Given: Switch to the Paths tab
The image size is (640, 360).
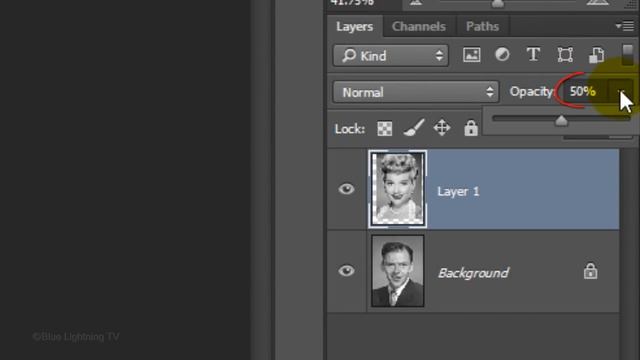Looking at the screenshot, I should pyautogui.click(x=482, y=27).
